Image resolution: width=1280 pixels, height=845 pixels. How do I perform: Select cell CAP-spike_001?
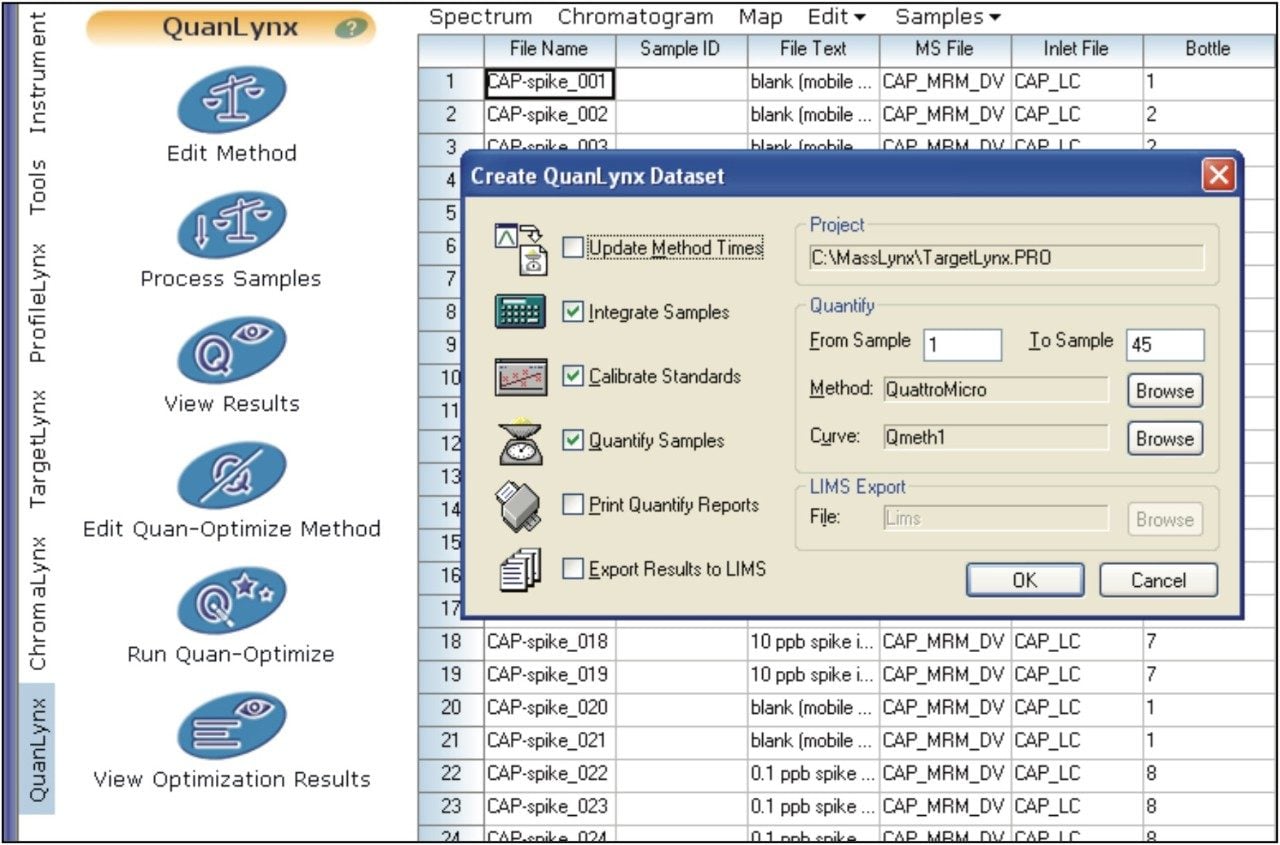click(549, 83)
